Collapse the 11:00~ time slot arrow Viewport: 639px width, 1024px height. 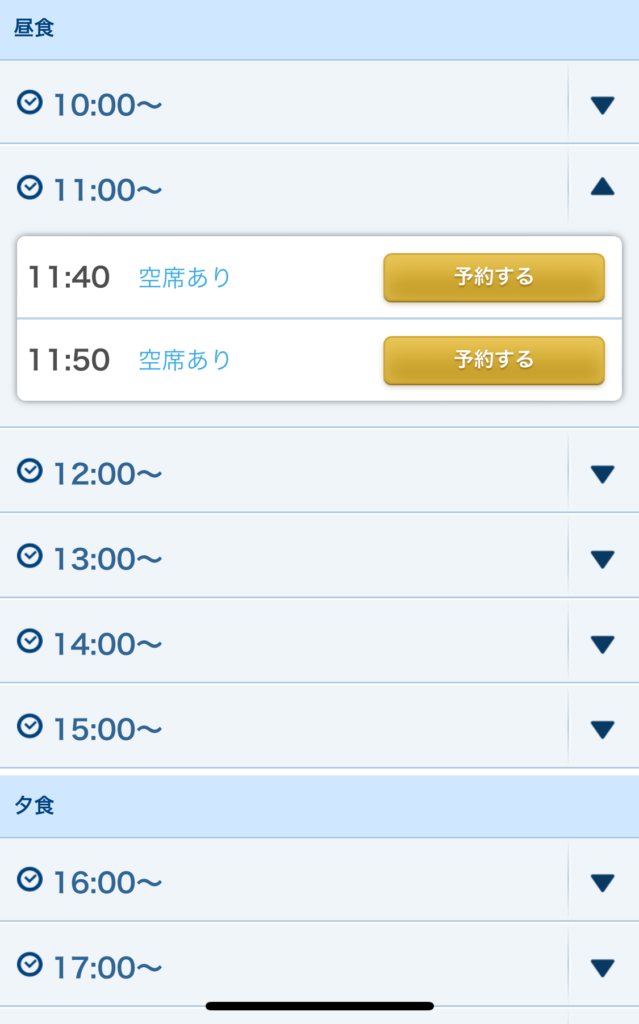(x=602, y=187)
